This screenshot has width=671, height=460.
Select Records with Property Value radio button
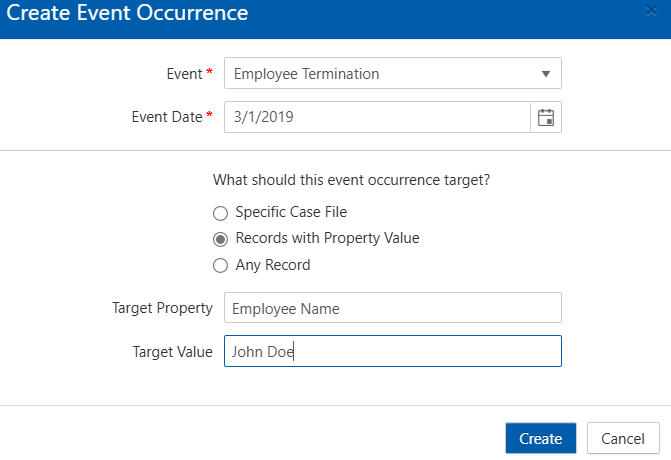coord(220,239)
